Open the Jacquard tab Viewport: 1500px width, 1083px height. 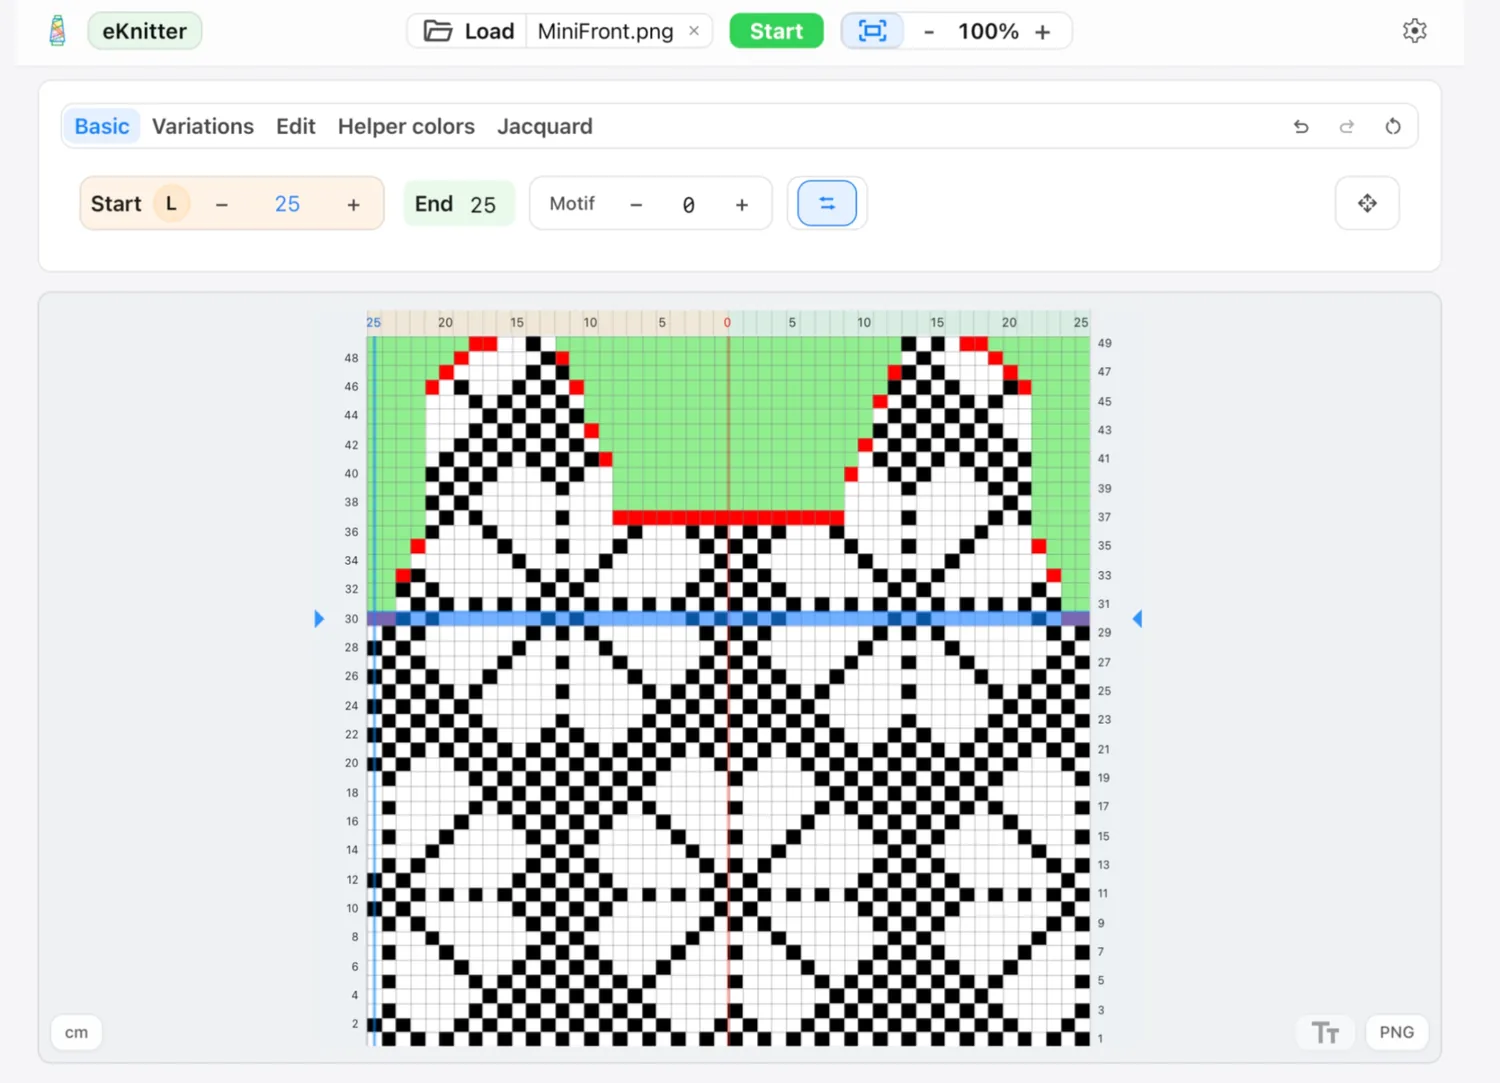pyautogui.click(x=545, y=126)
